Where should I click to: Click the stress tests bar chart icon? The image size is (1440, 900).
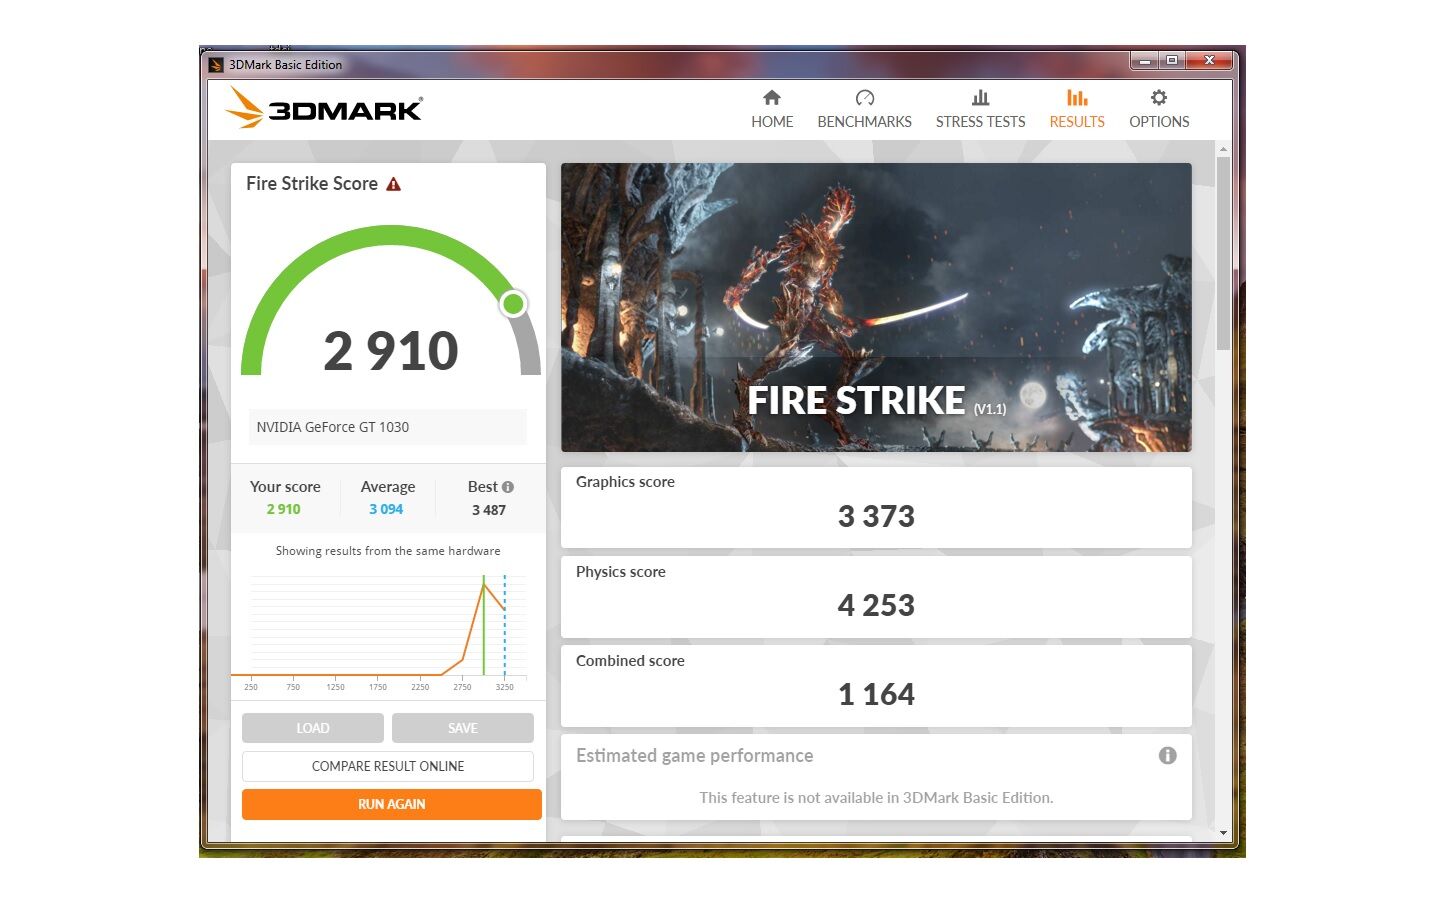pyautogui.click(x=981, y=97)
